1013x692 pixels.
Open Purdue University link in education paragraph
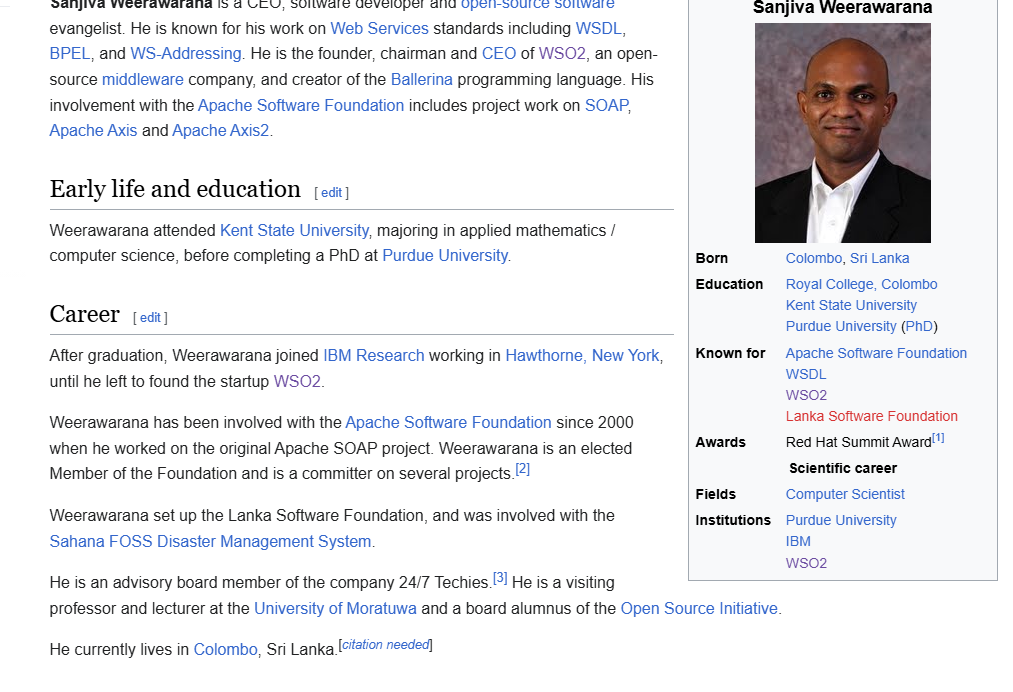(445, 256)
